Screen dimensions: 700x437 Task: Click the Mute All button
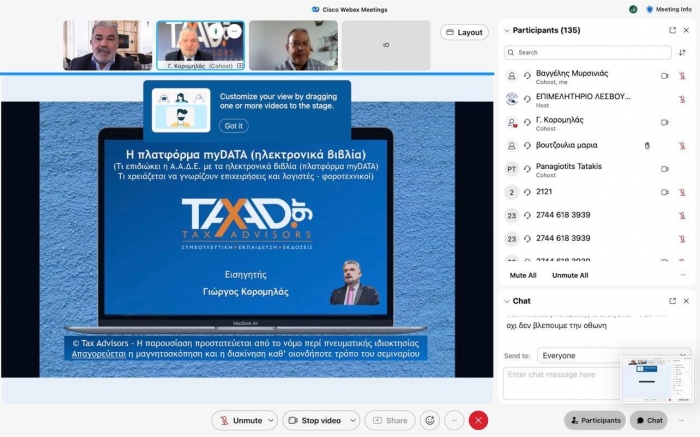point(523,275)
